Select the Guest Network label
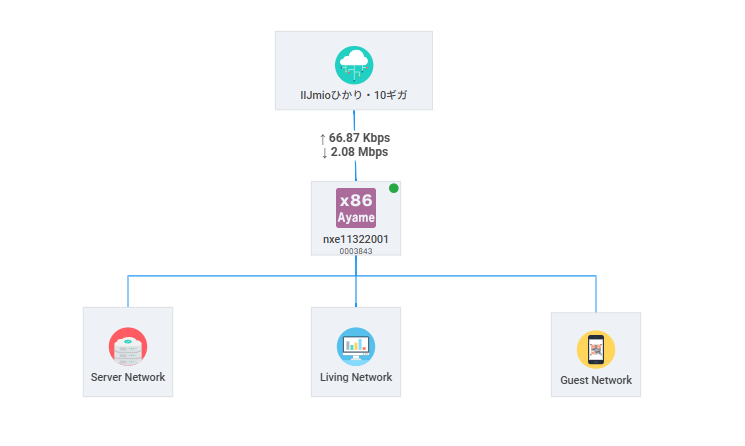745x446 pixels. [x=595, y=381]
